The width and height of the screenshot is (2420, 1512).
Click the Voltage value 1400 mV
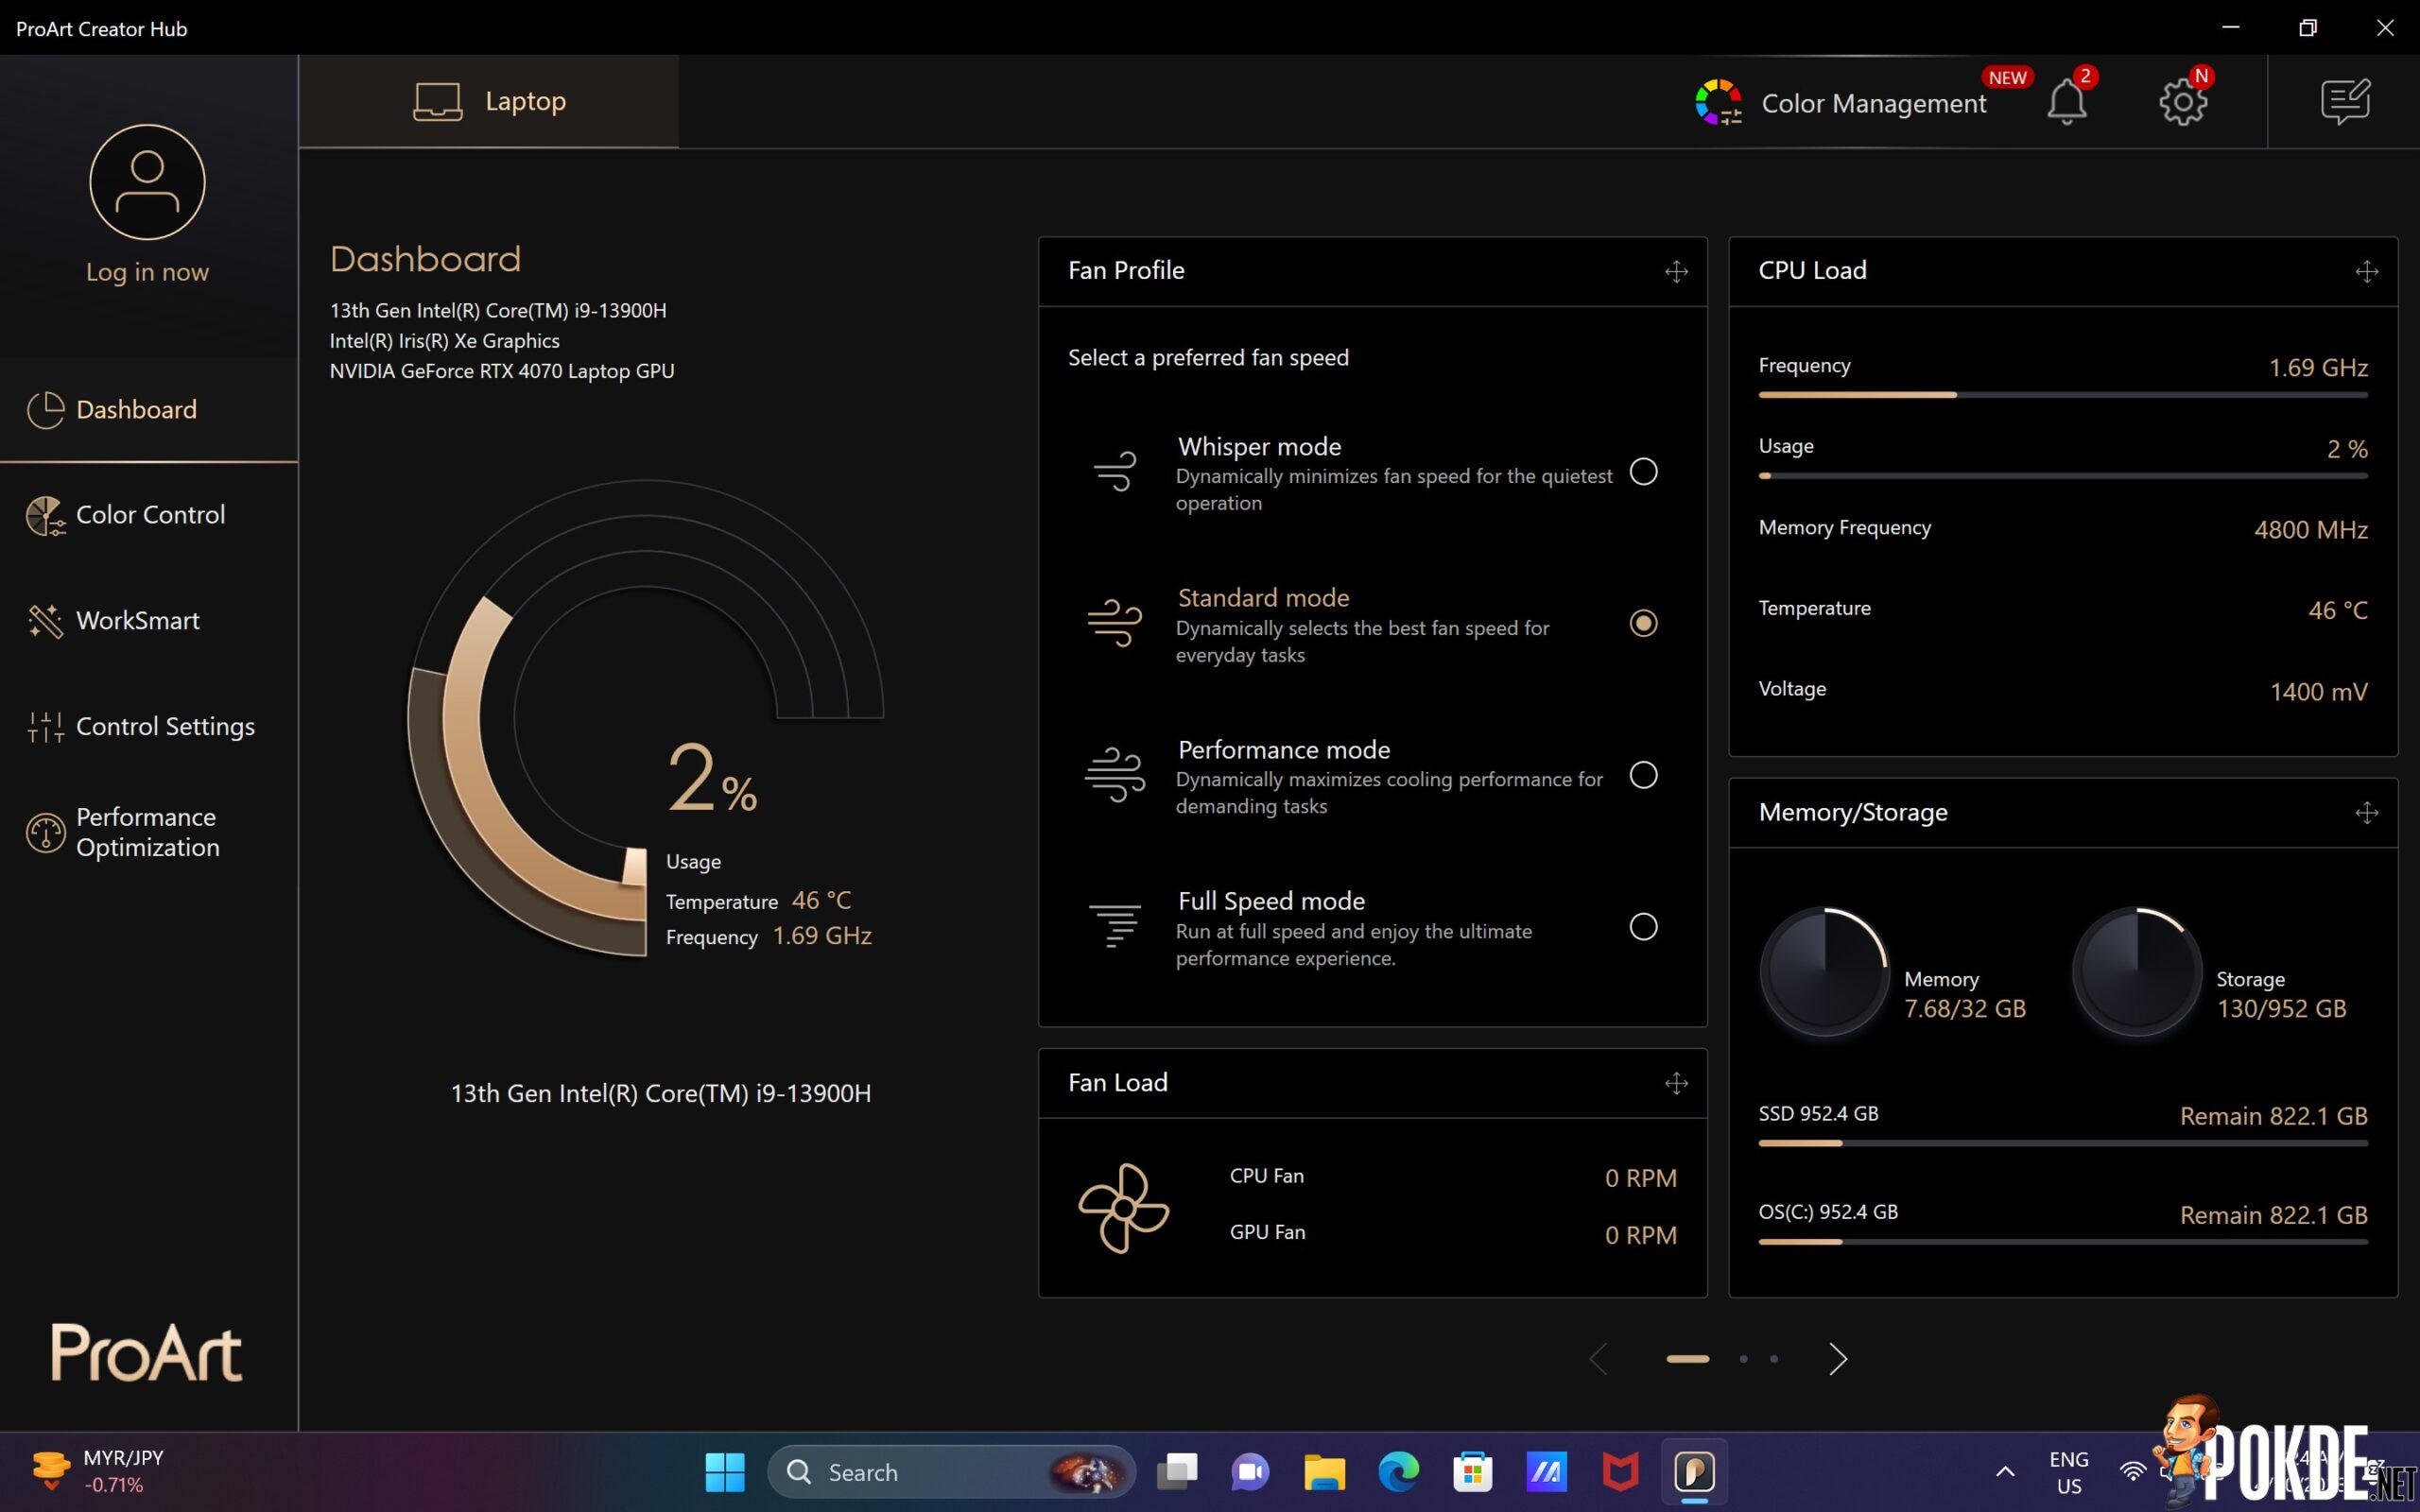click(x=2318, y=692)
